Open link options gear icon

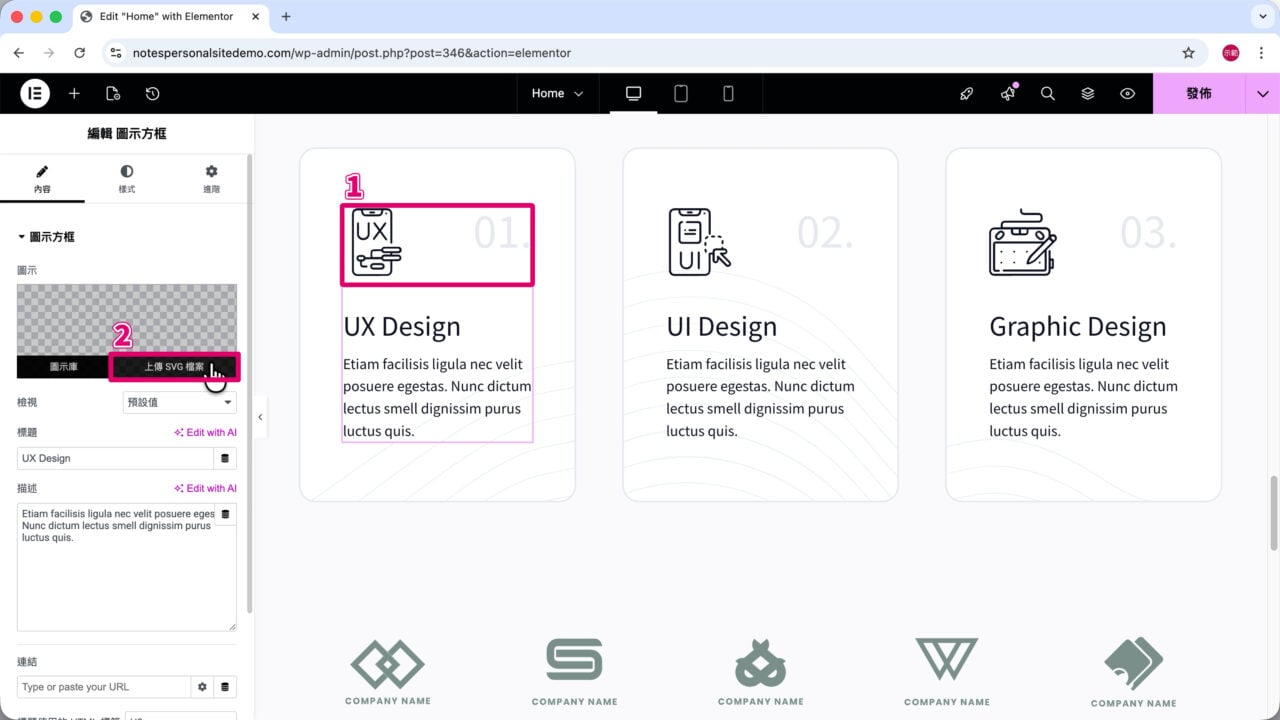(202, 687)
